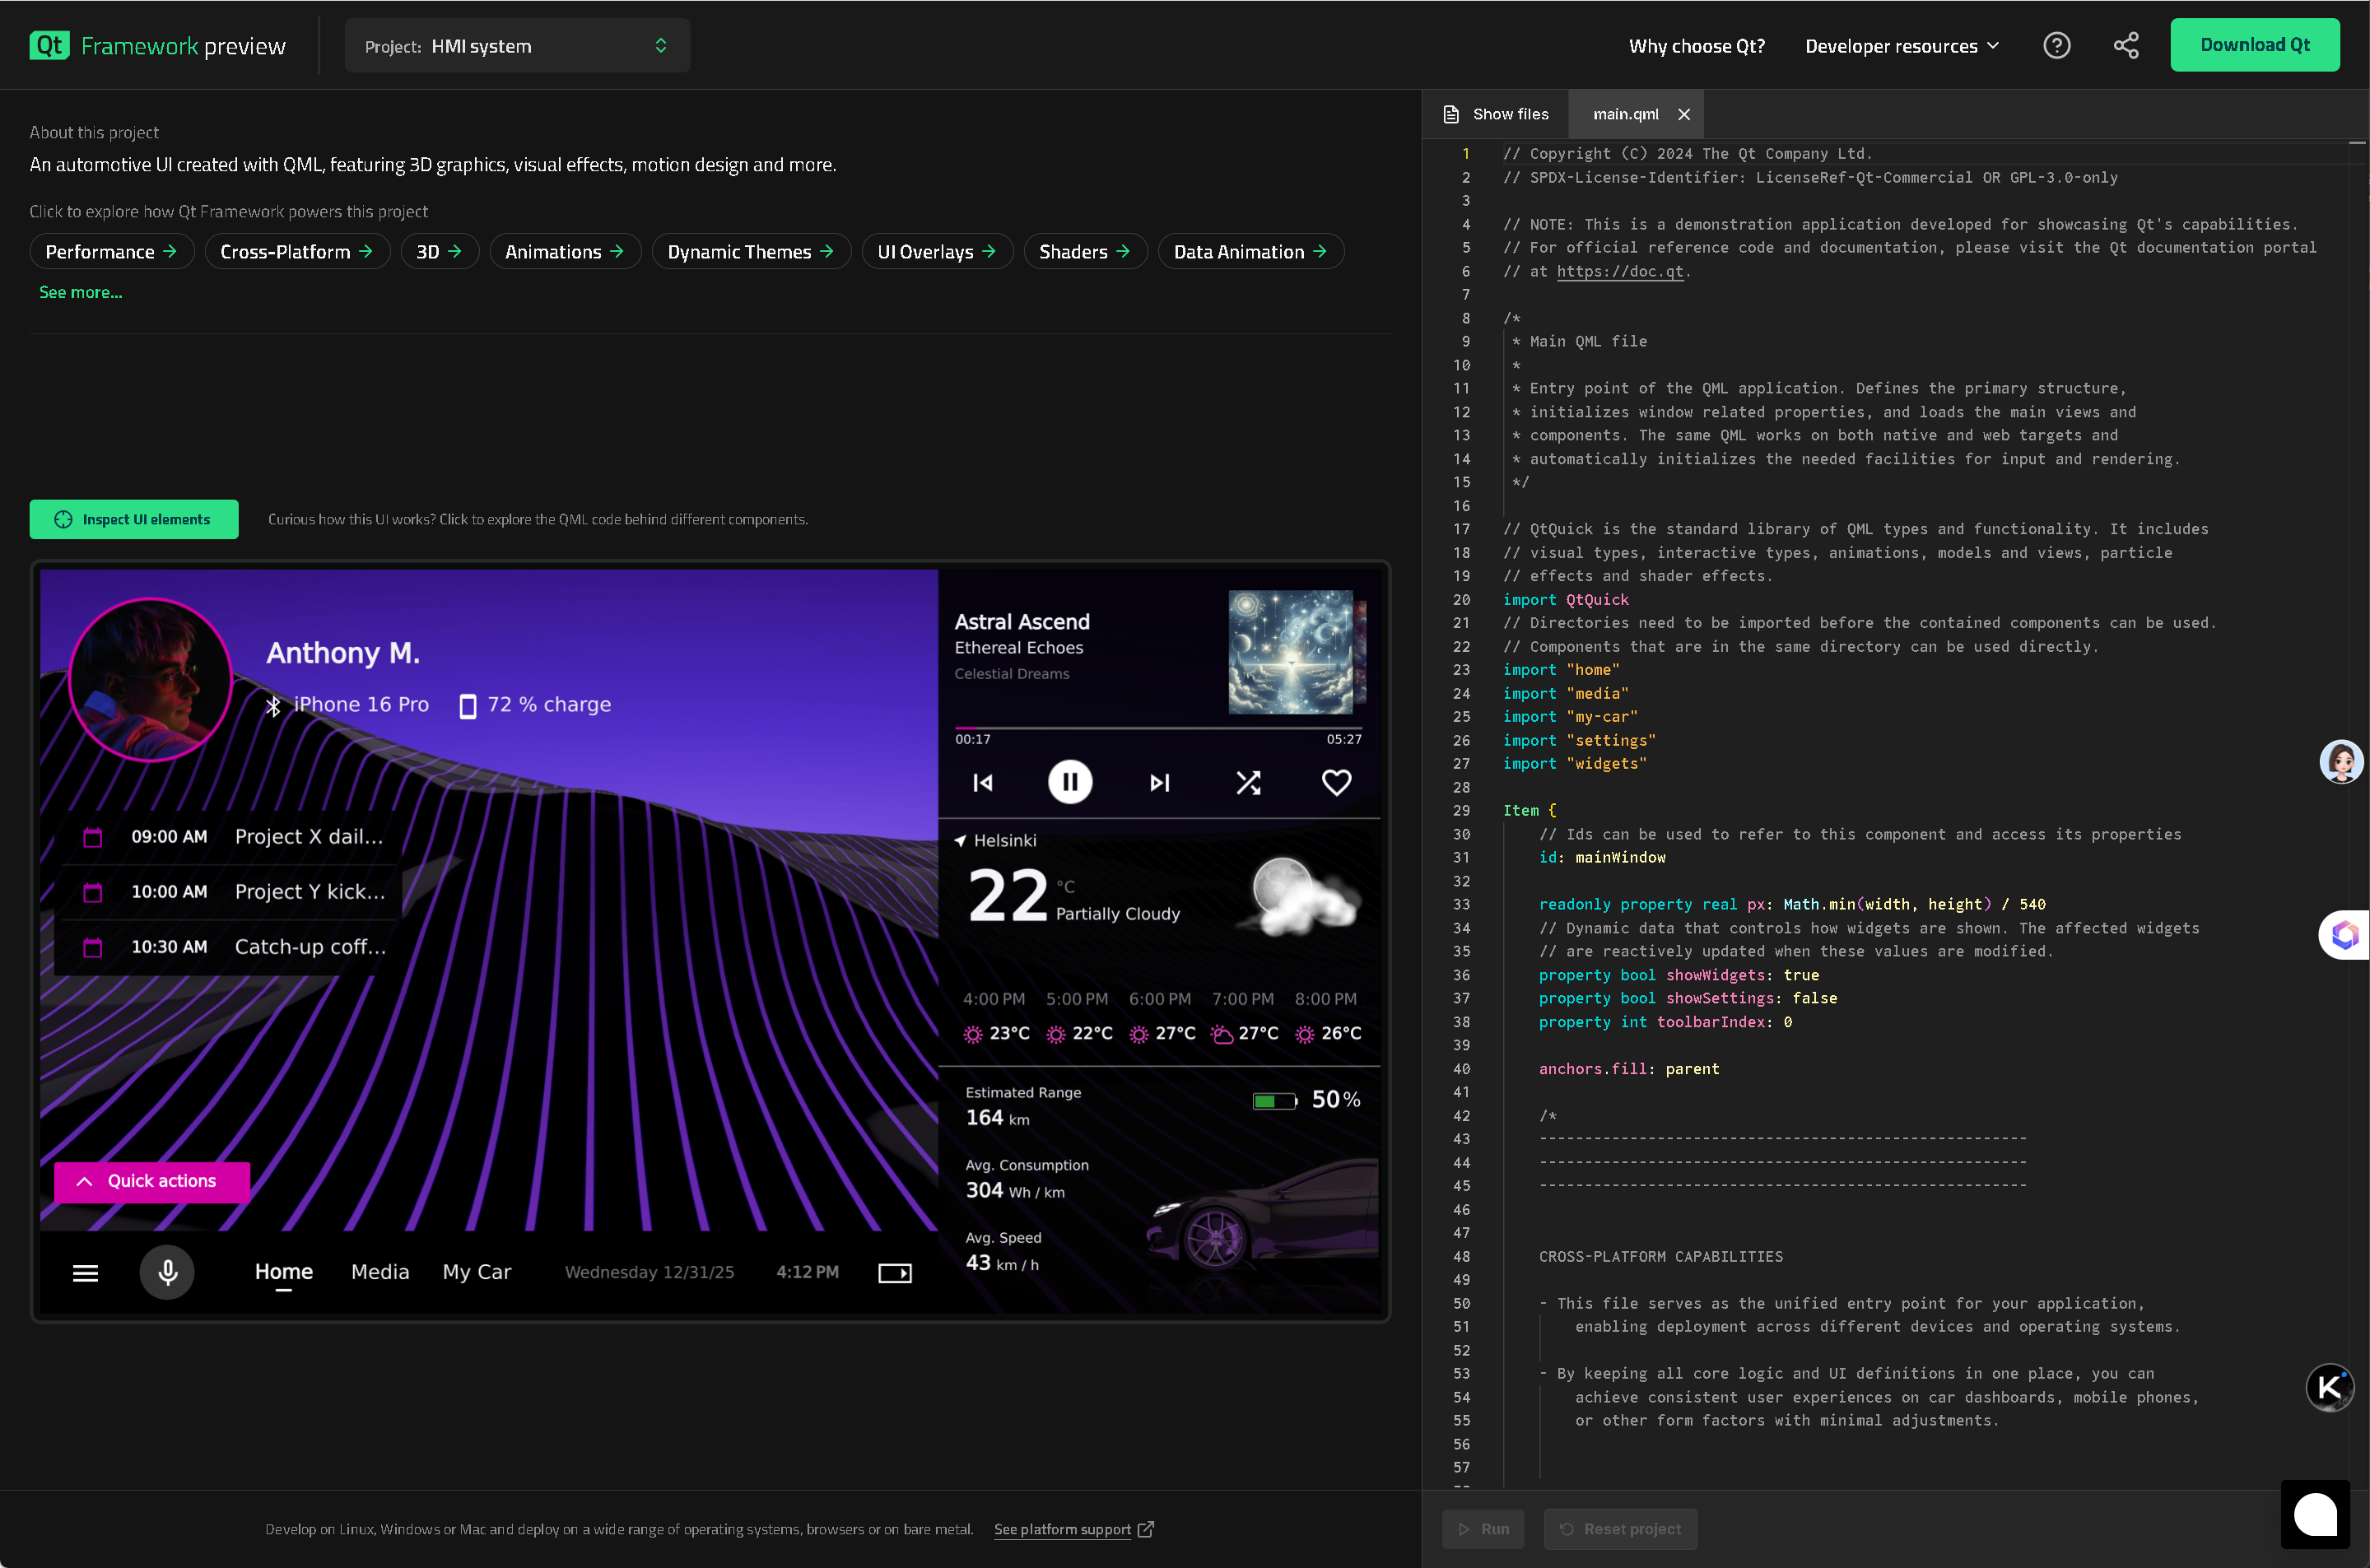This screenshot has height=1568, width=2370.
Task: Expand the Developer resources menu
Action: (1901, 46)
